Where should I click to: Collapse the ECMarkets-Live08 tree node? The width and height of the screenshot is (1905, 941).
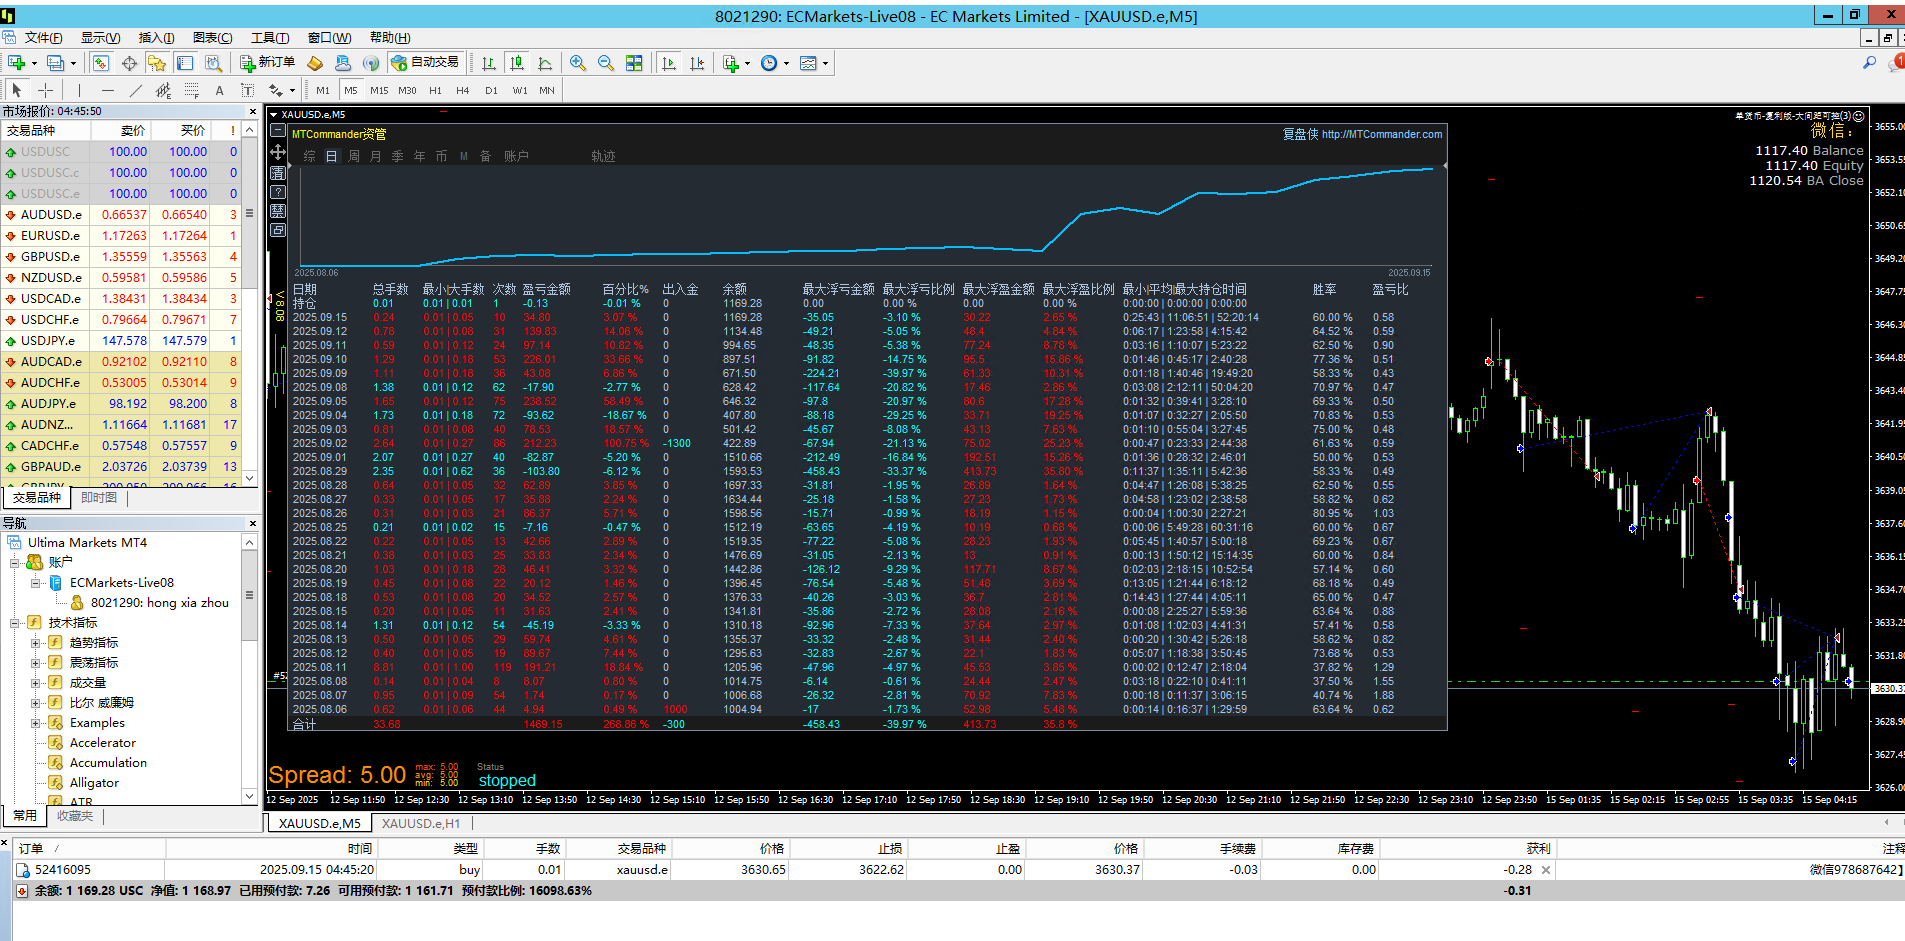(x=36, y=582)
